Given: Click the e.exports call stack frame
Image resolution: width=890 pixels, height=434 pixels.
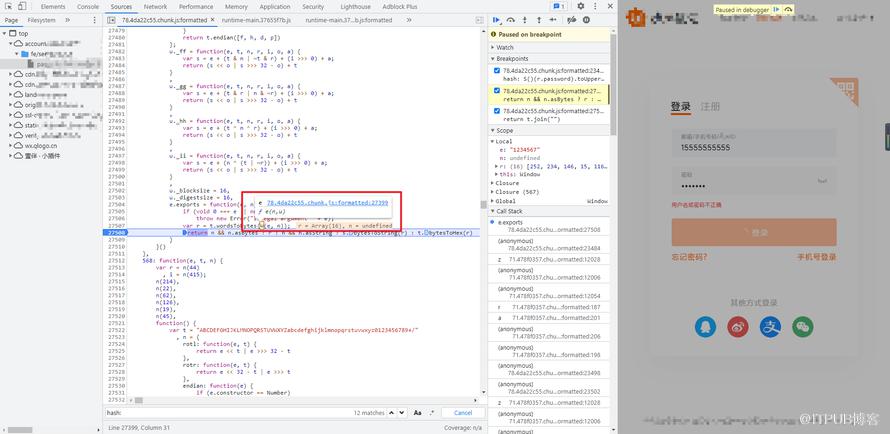Looking at the screenshot, I should (x=548, y=226).
